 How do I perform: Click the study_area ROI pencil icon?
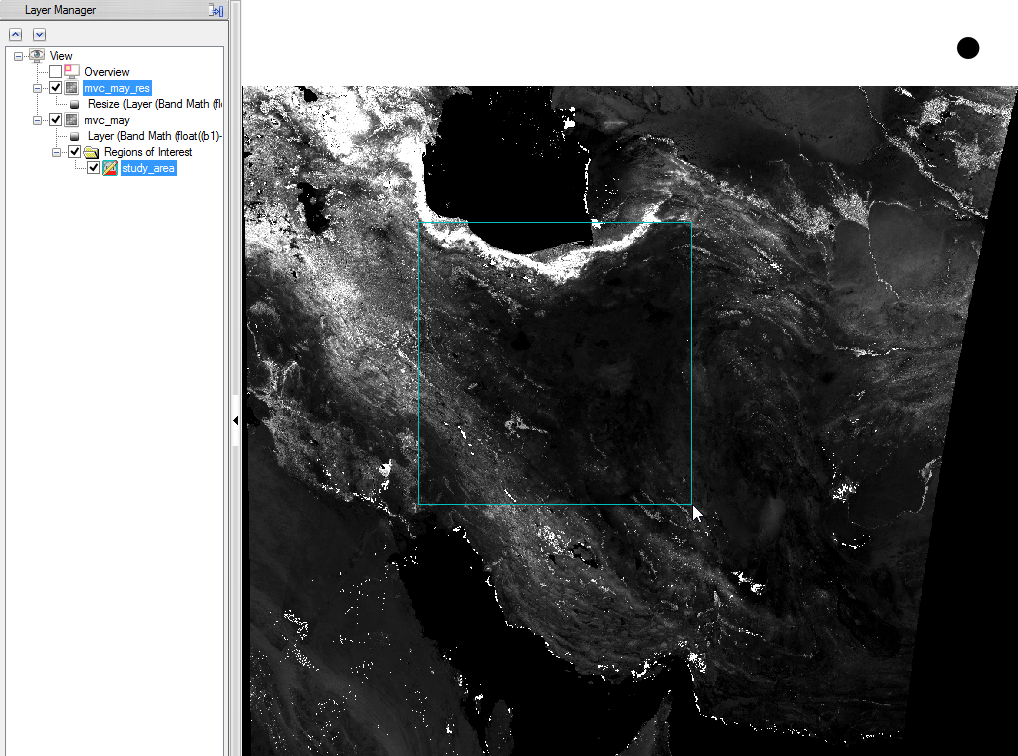tap(110, 168)
